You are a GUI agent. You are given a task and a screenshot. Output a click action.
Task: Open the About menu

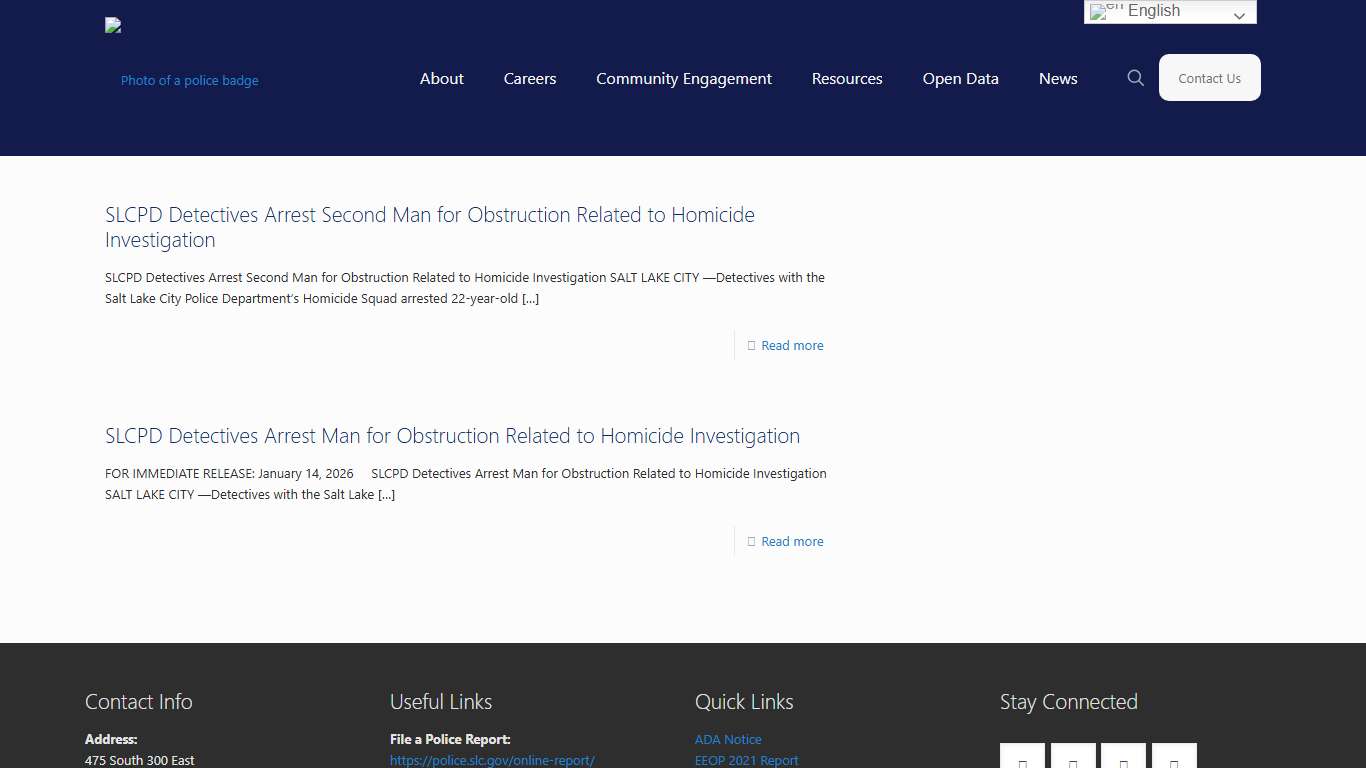click(441, 79)
